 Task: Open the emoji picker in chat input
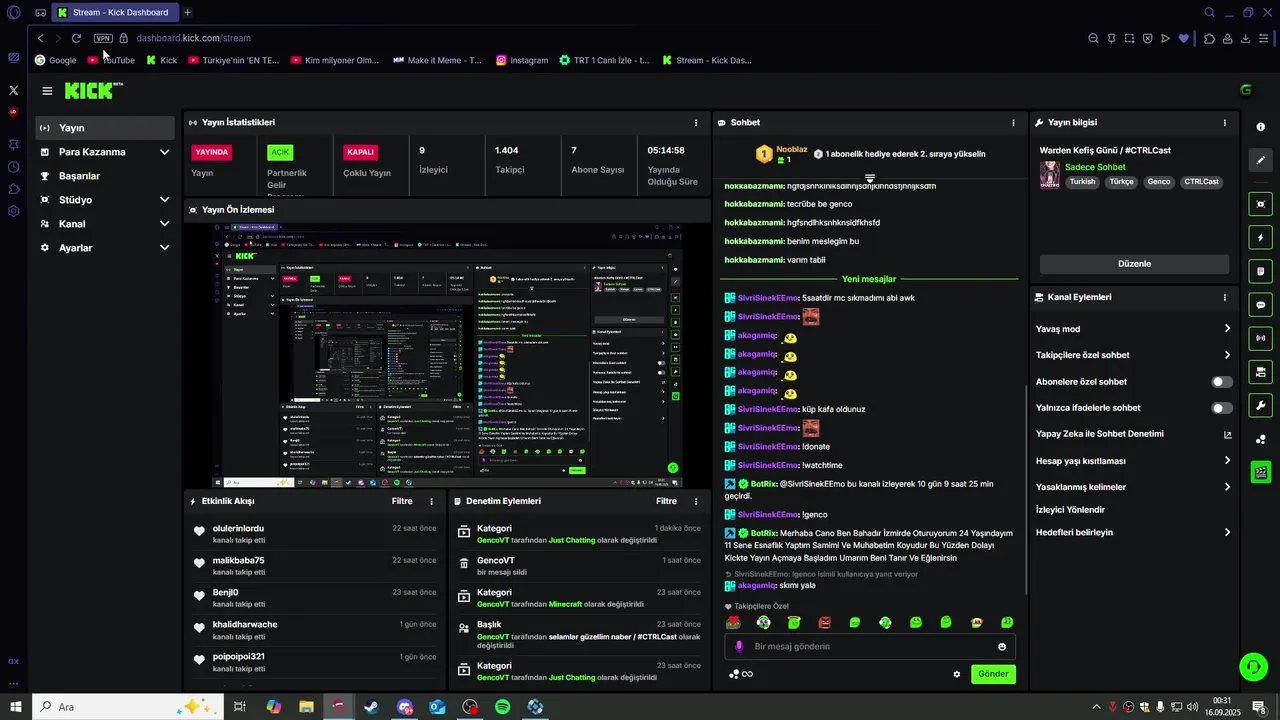pyautogui.click(x=1002, y=646)
